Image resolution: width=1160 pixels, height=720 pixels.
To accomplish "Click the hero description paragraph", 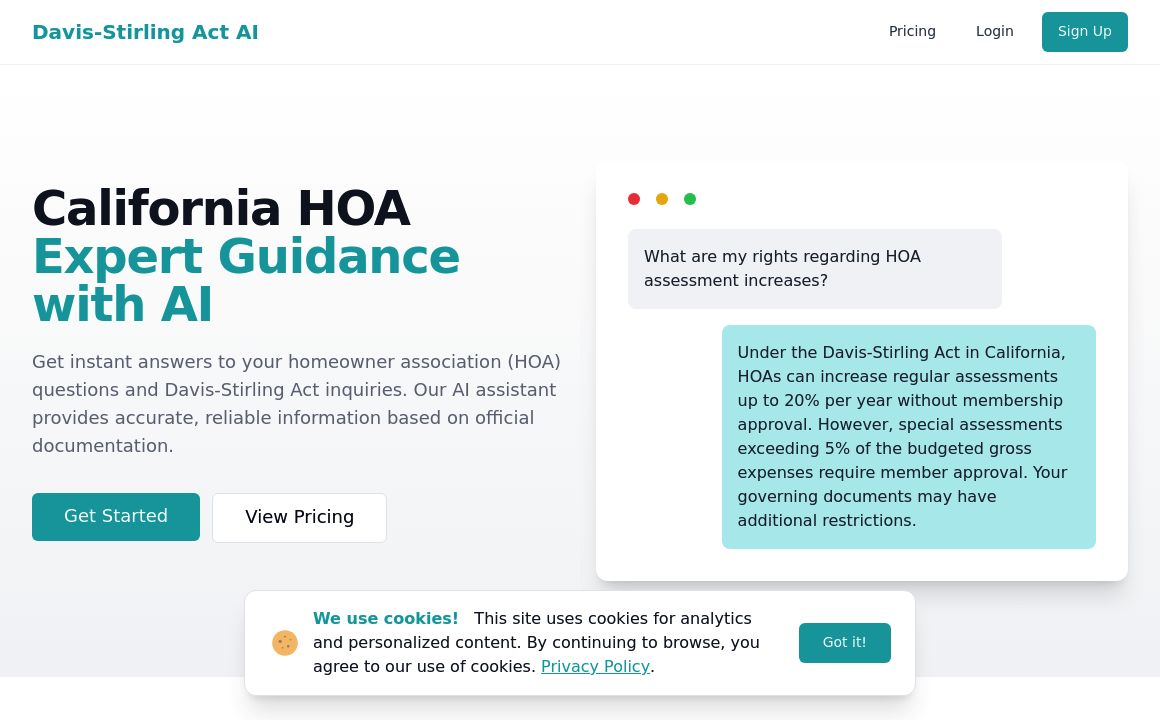I will click(x=297, y=403).
